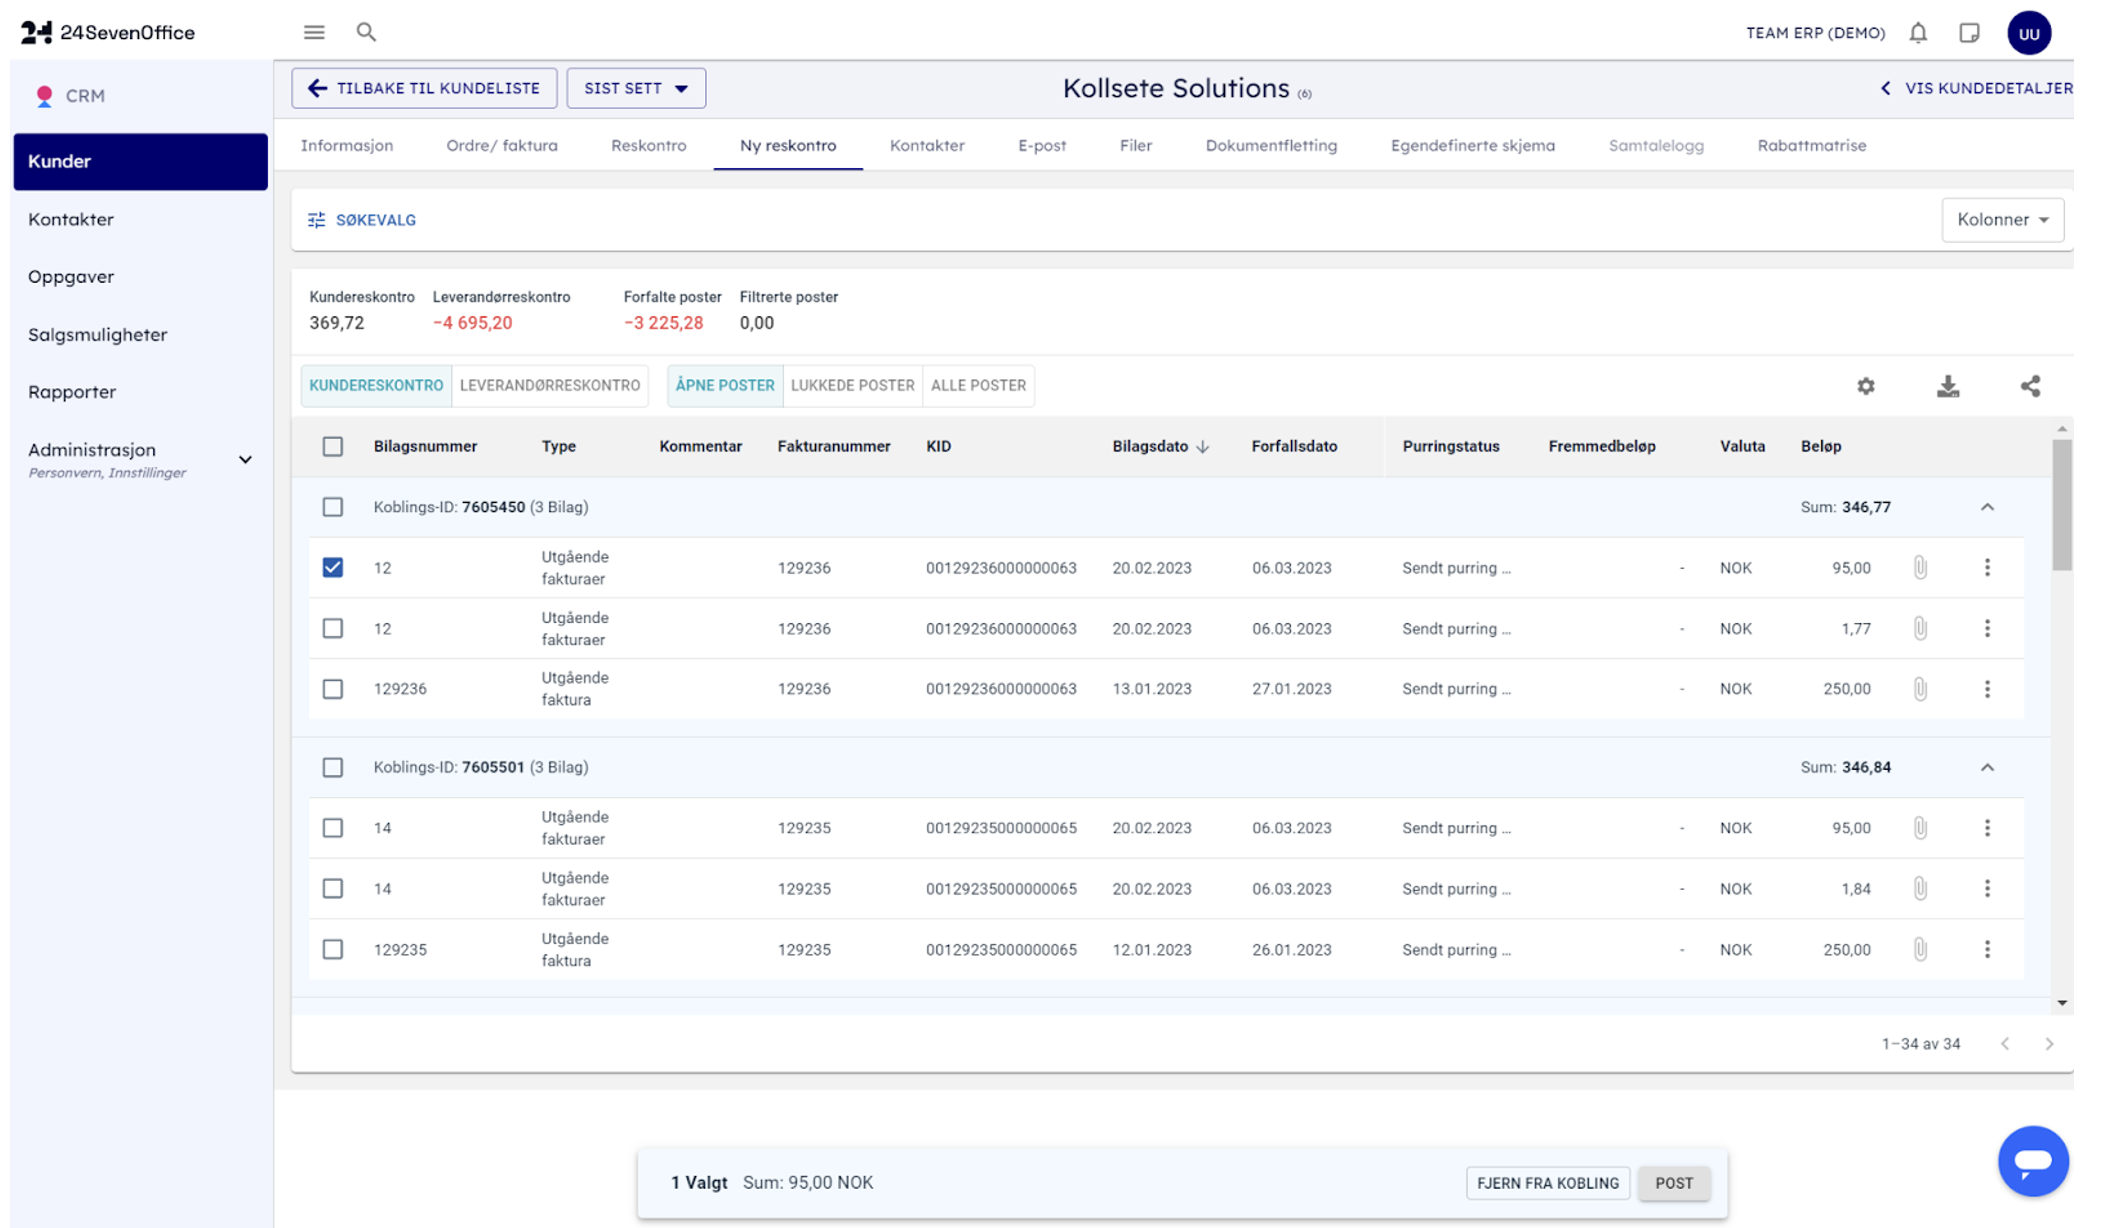
Task: Select the Koblings-ID 7605450 group checkbox
Action: (x=333, y=507)
